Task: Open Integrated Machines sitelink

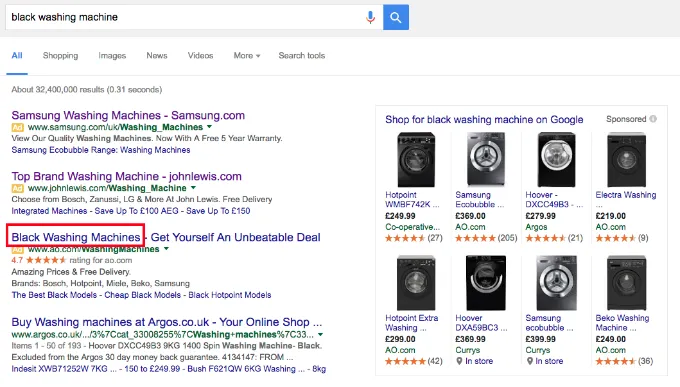Action: click(x=49, y=211)
